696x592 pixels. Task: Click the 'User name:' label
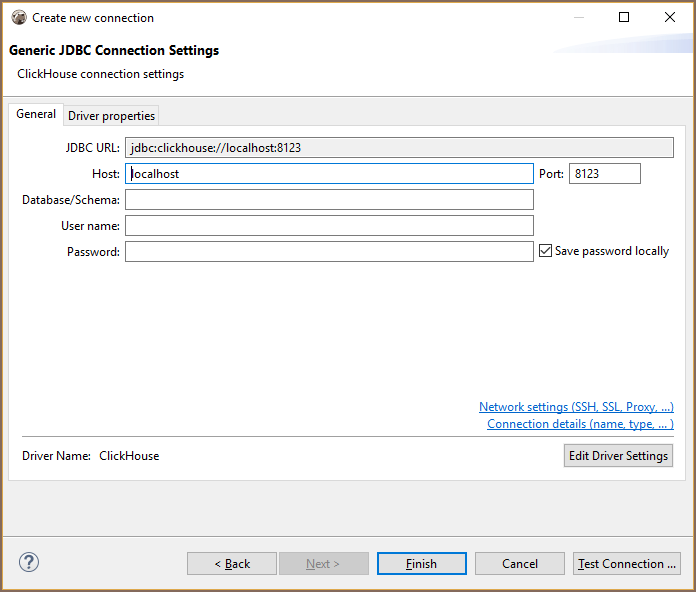91,226
